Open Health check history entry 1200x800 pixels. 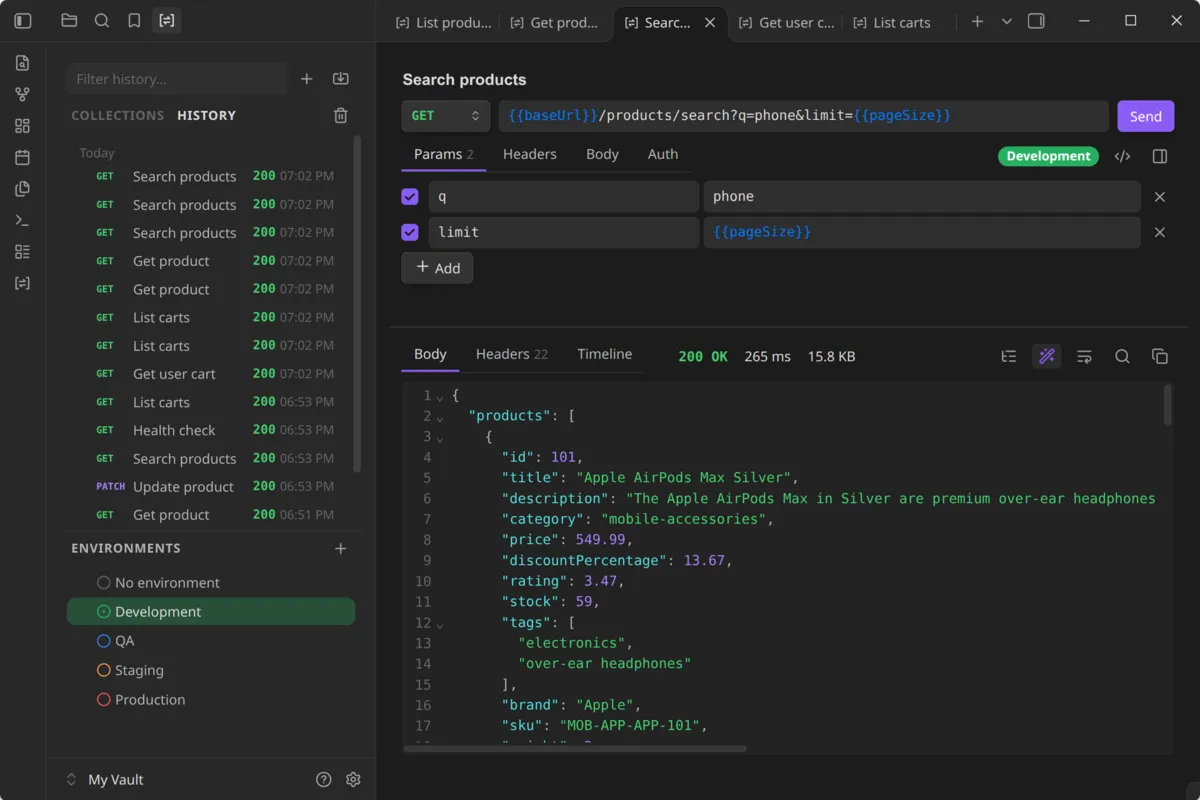(x=211, y=430)
